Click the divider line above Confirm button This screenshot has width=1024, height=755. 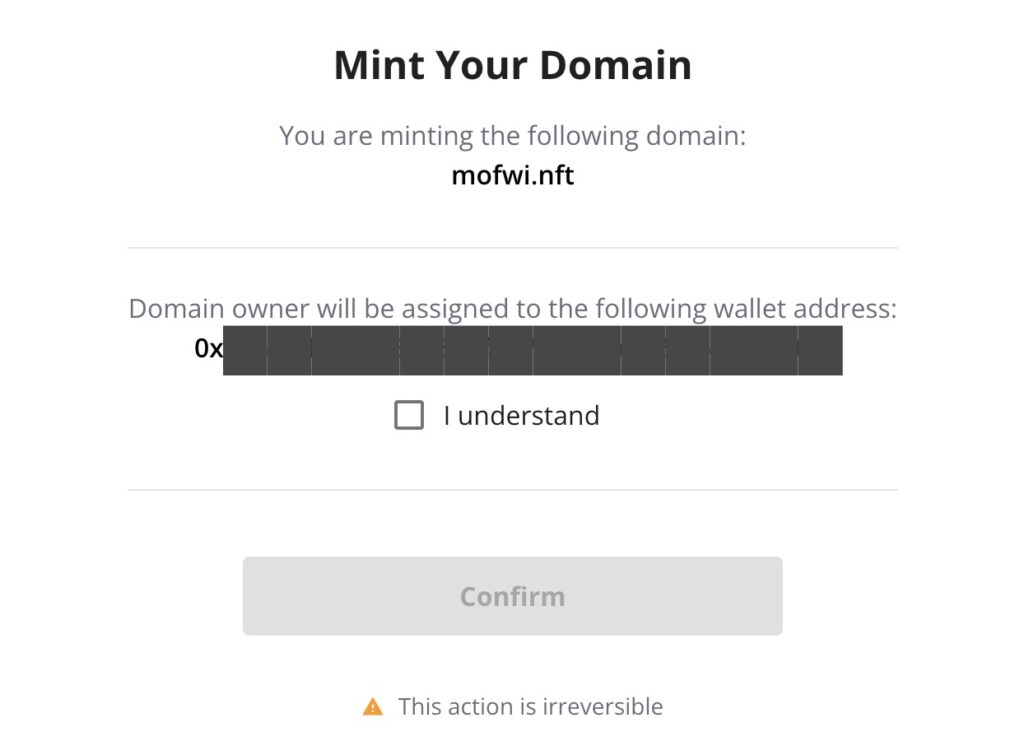pyautogui.click(x=513, y=489)
